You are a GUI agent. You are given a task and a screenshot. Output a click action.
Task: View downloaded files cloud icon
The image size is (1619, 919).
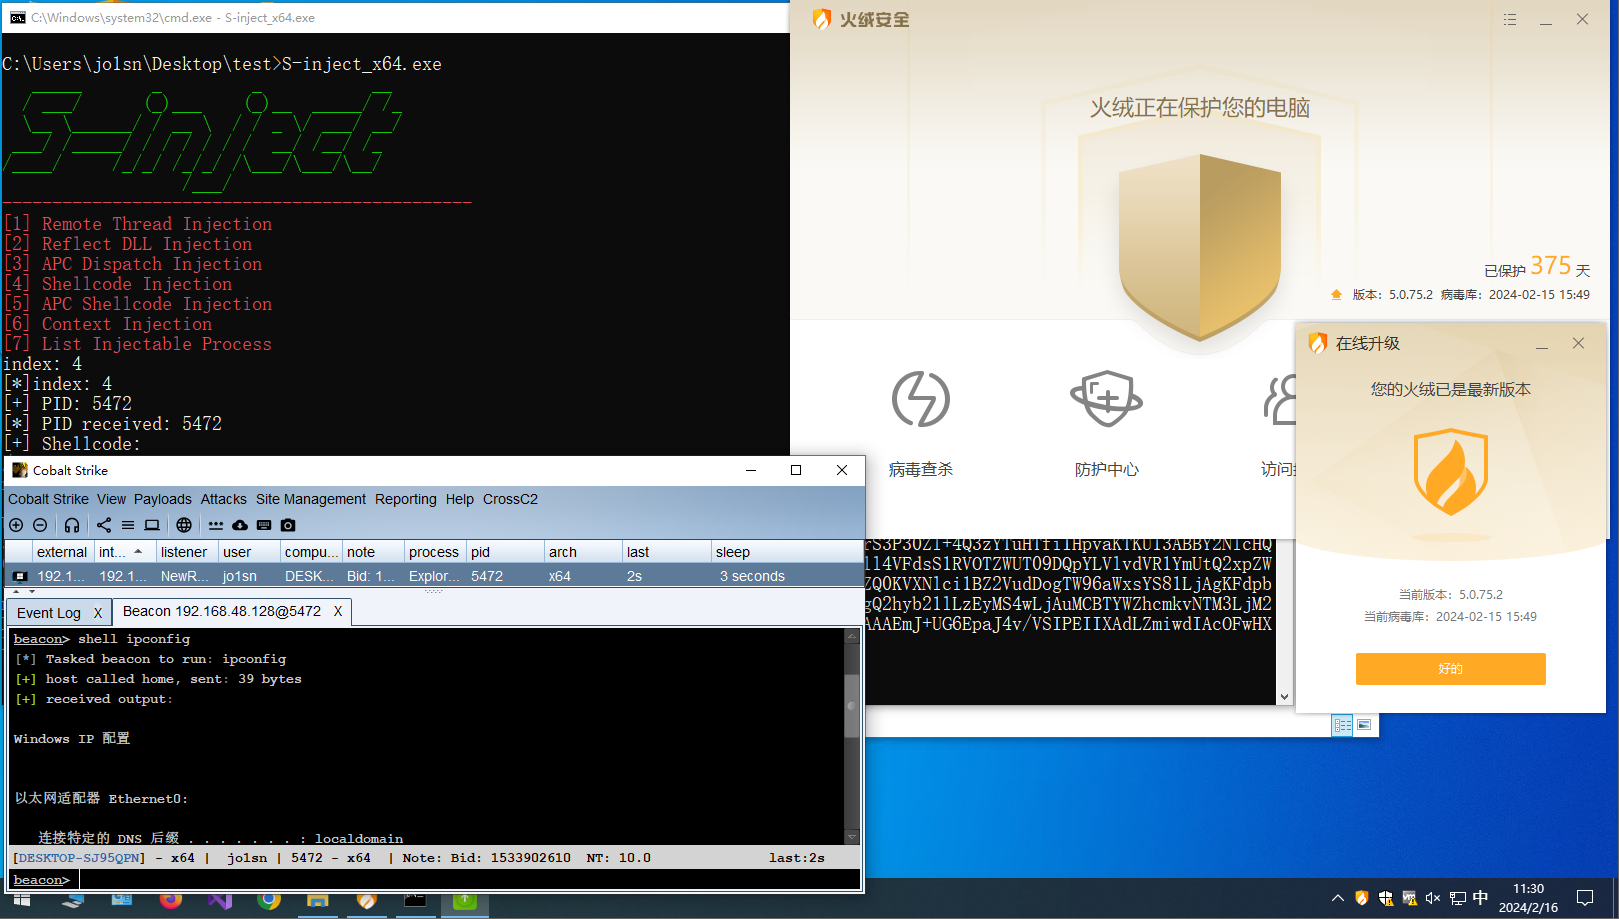tap(240, 525)
